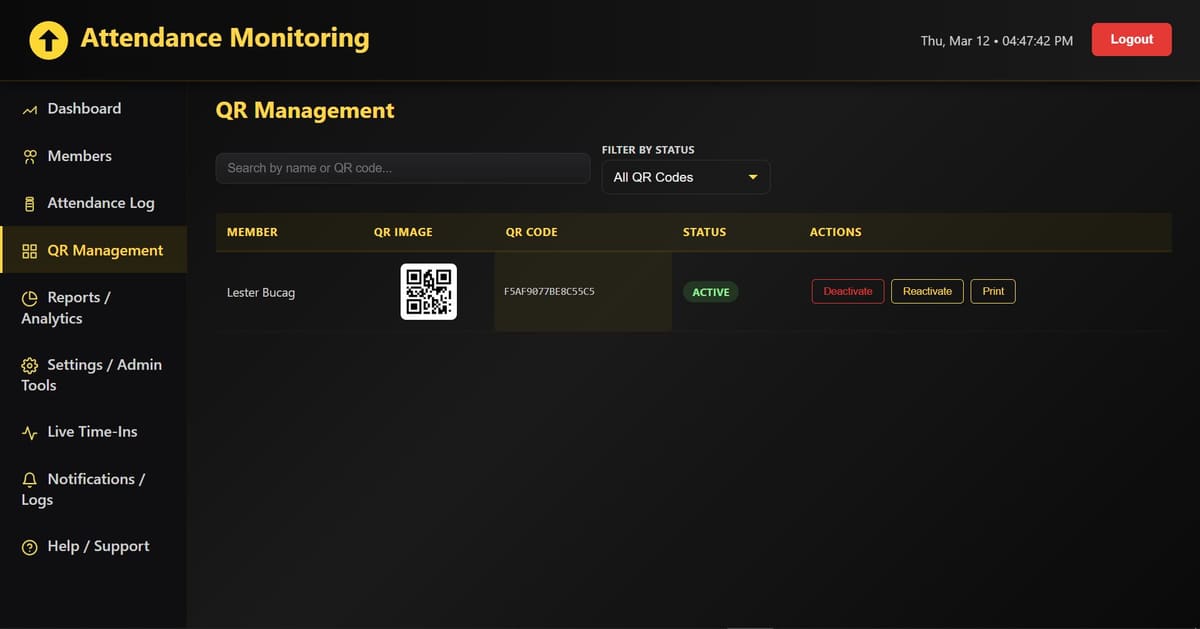Open the All QR Codes status filter
The width and height of the screenshot is (1200, 629).
[x=685, y=177]
